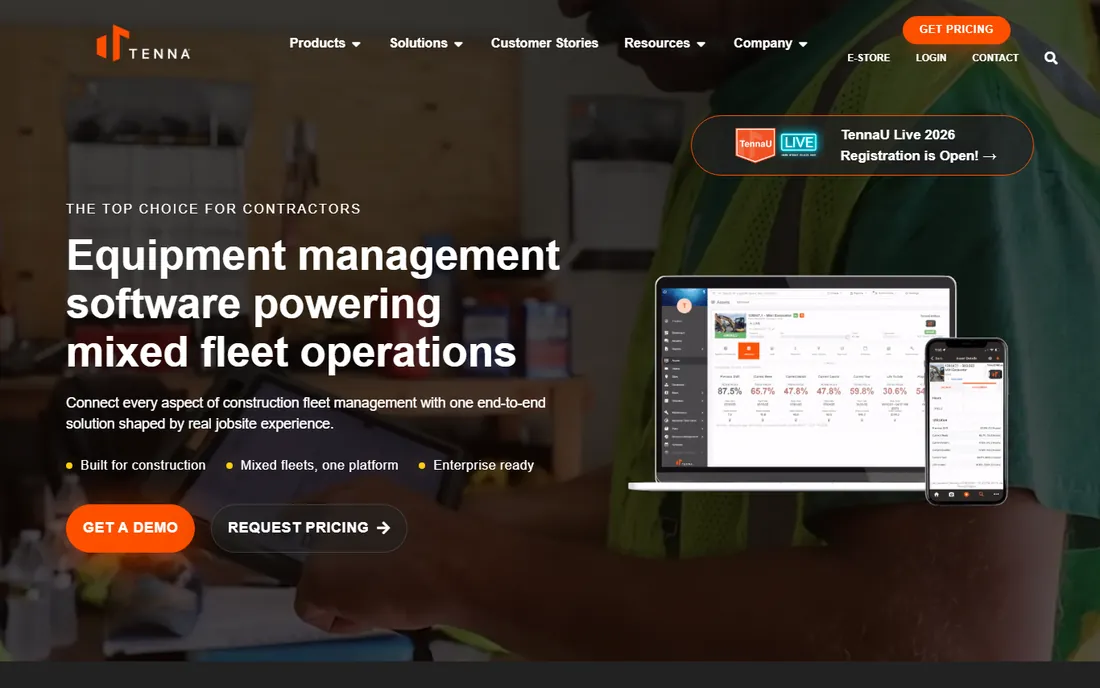Click the Equipment management headline

point(313,303)
